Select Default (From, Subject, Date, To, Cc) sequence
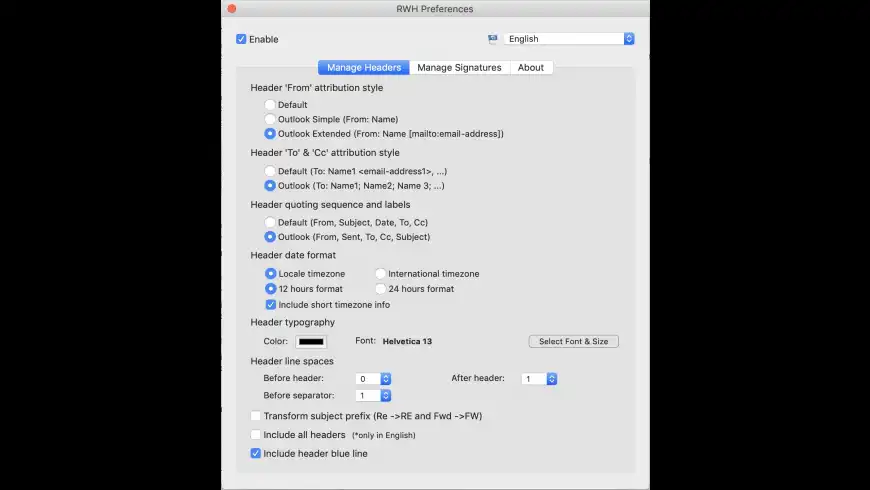The width and height of the screenshot is (870, 490). click(270, 222)
